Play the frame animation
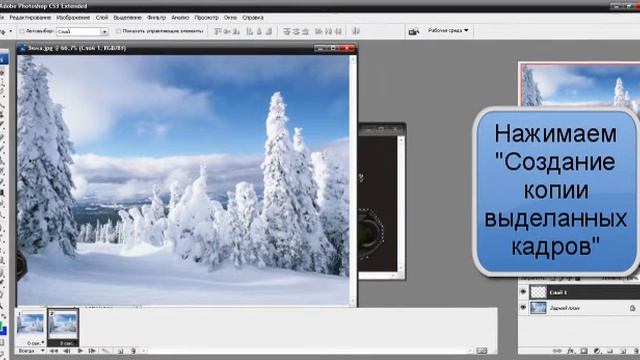This screenshot has width=640, height=360. (x=80, y=351)
